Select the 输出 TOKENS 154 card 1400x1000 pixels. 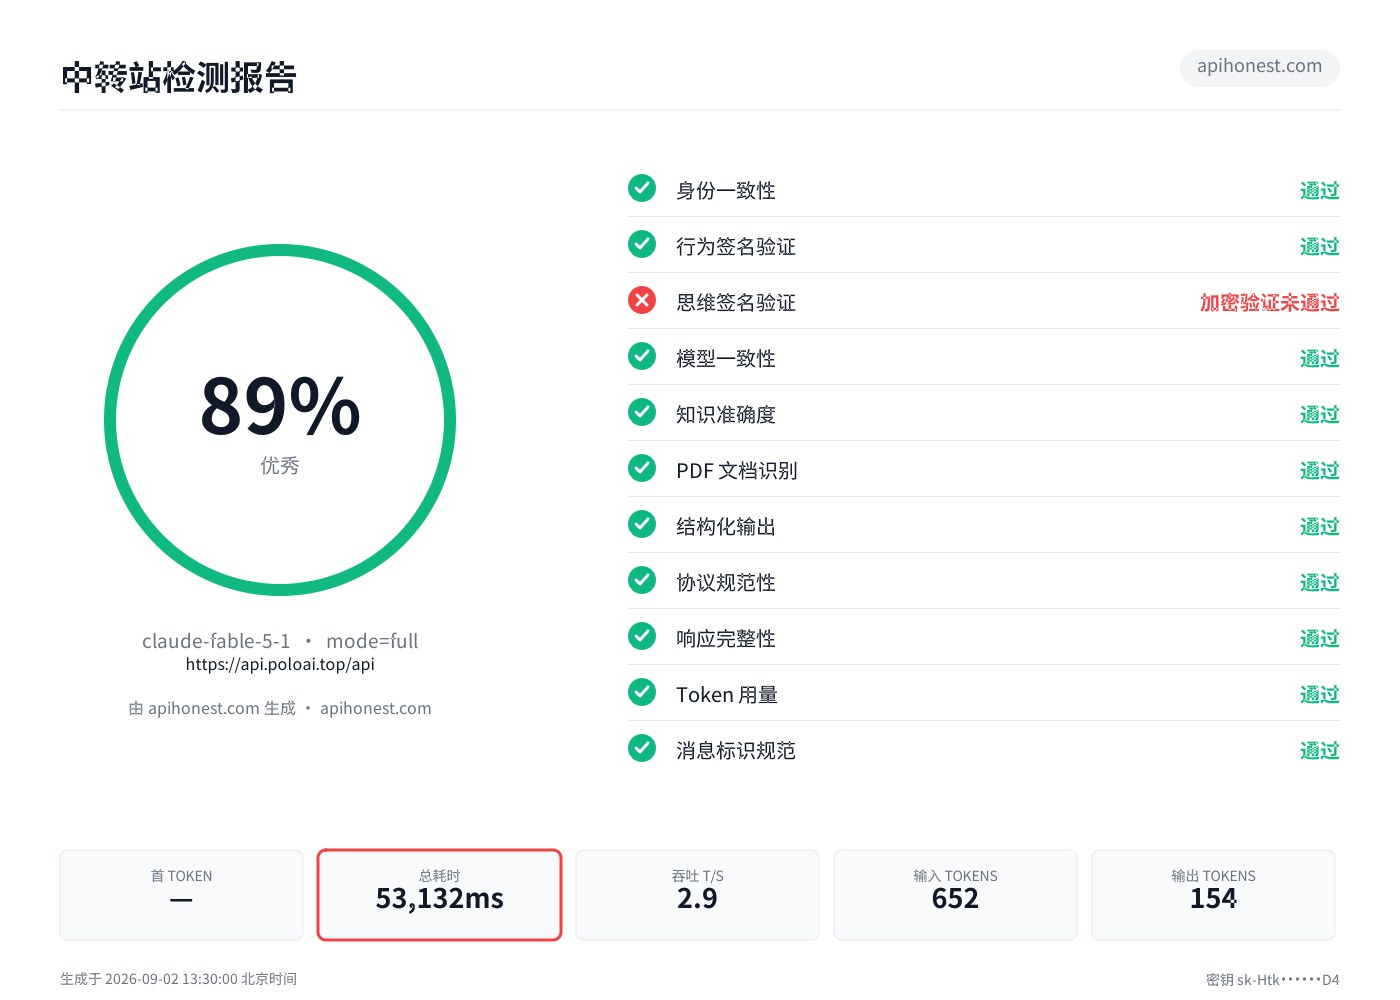[1213, 895]
